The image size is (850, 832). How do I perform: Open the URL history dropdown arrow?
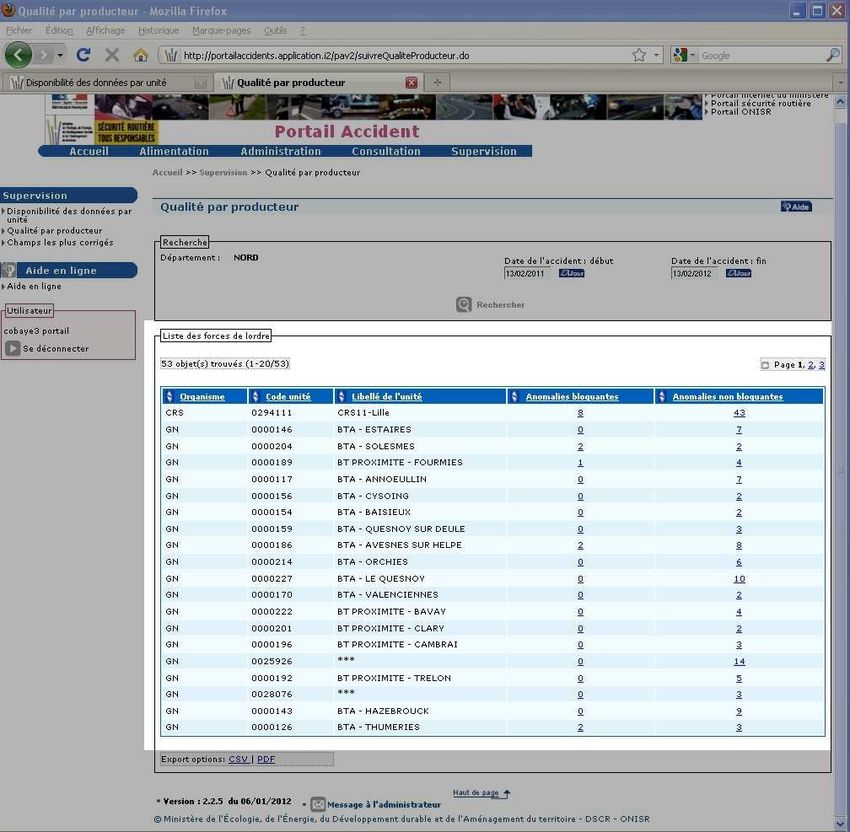657,55
